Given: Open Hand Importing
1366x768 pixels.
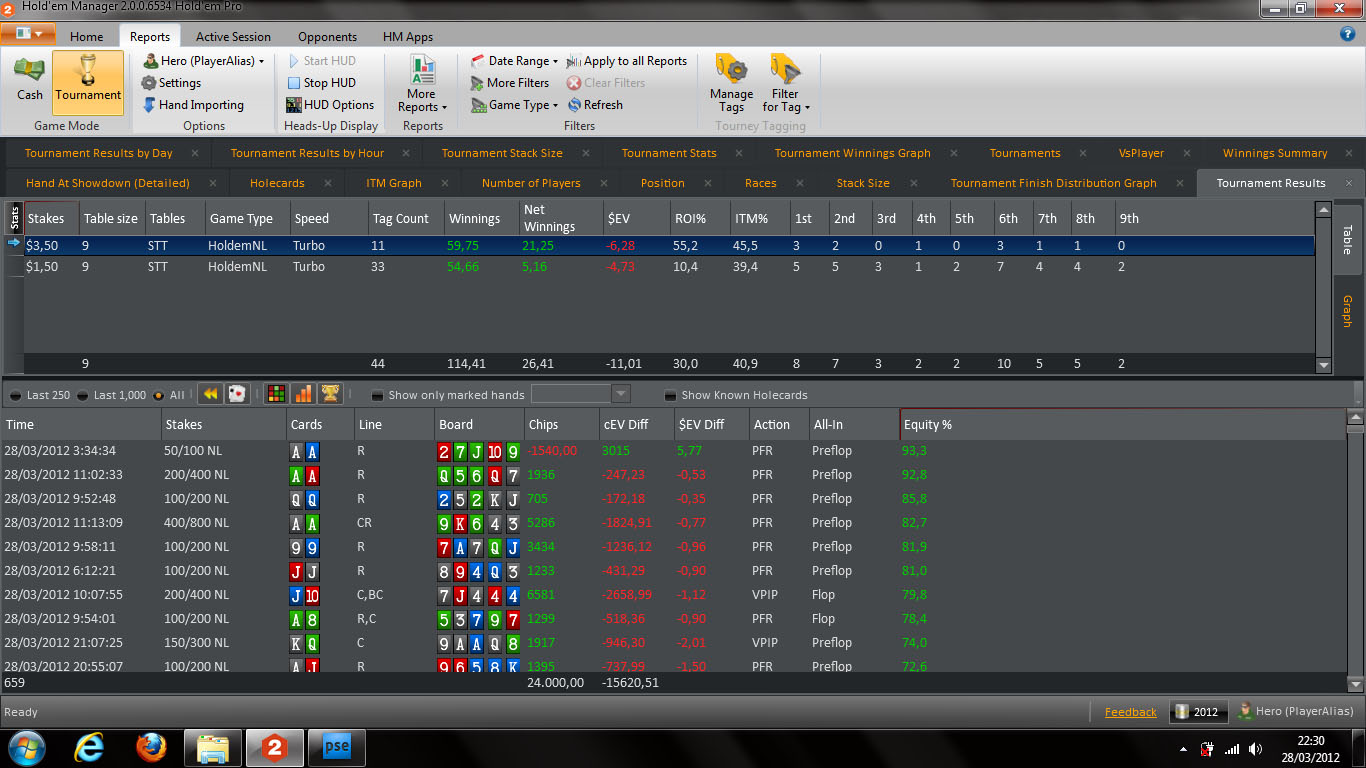Looking at the screenshot, I should [x=193, y=105].
